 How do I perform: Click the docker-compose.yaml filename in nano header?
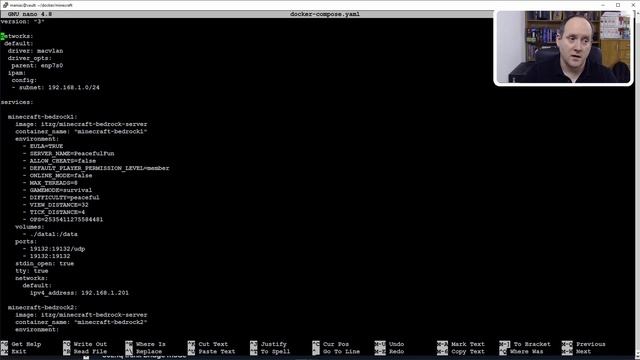pyautogui.click(x=325, y=14)
